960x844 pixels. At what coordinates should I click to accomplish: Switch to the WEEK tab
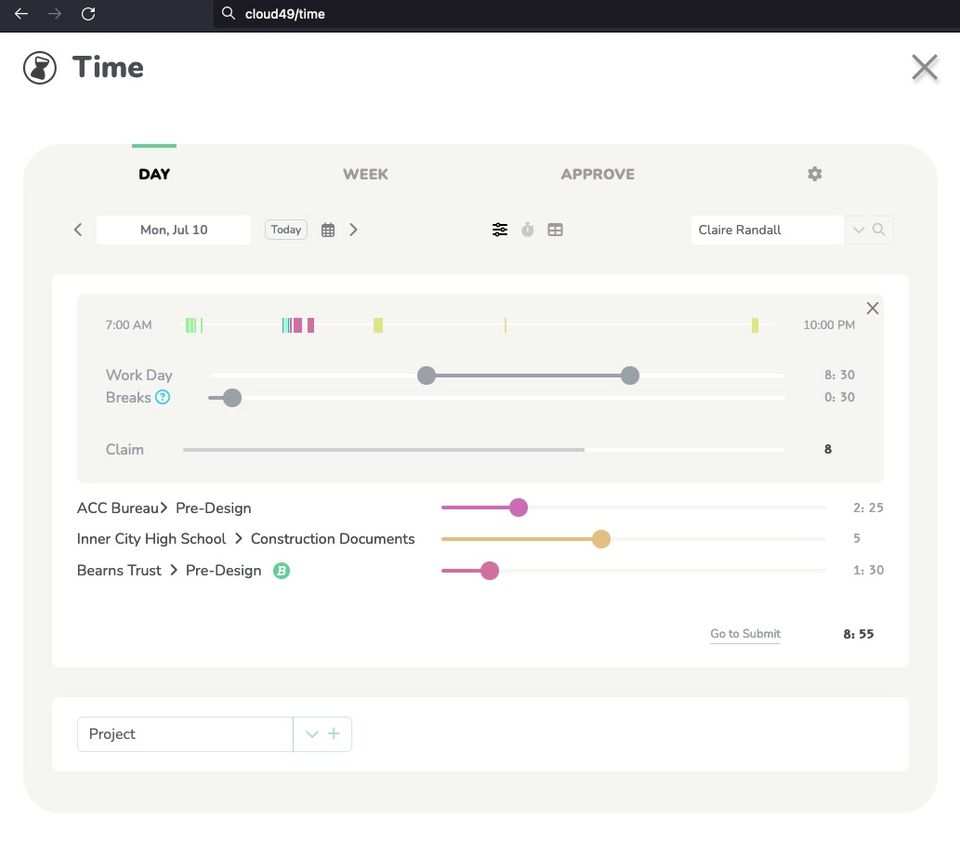[x=365, y=174]
